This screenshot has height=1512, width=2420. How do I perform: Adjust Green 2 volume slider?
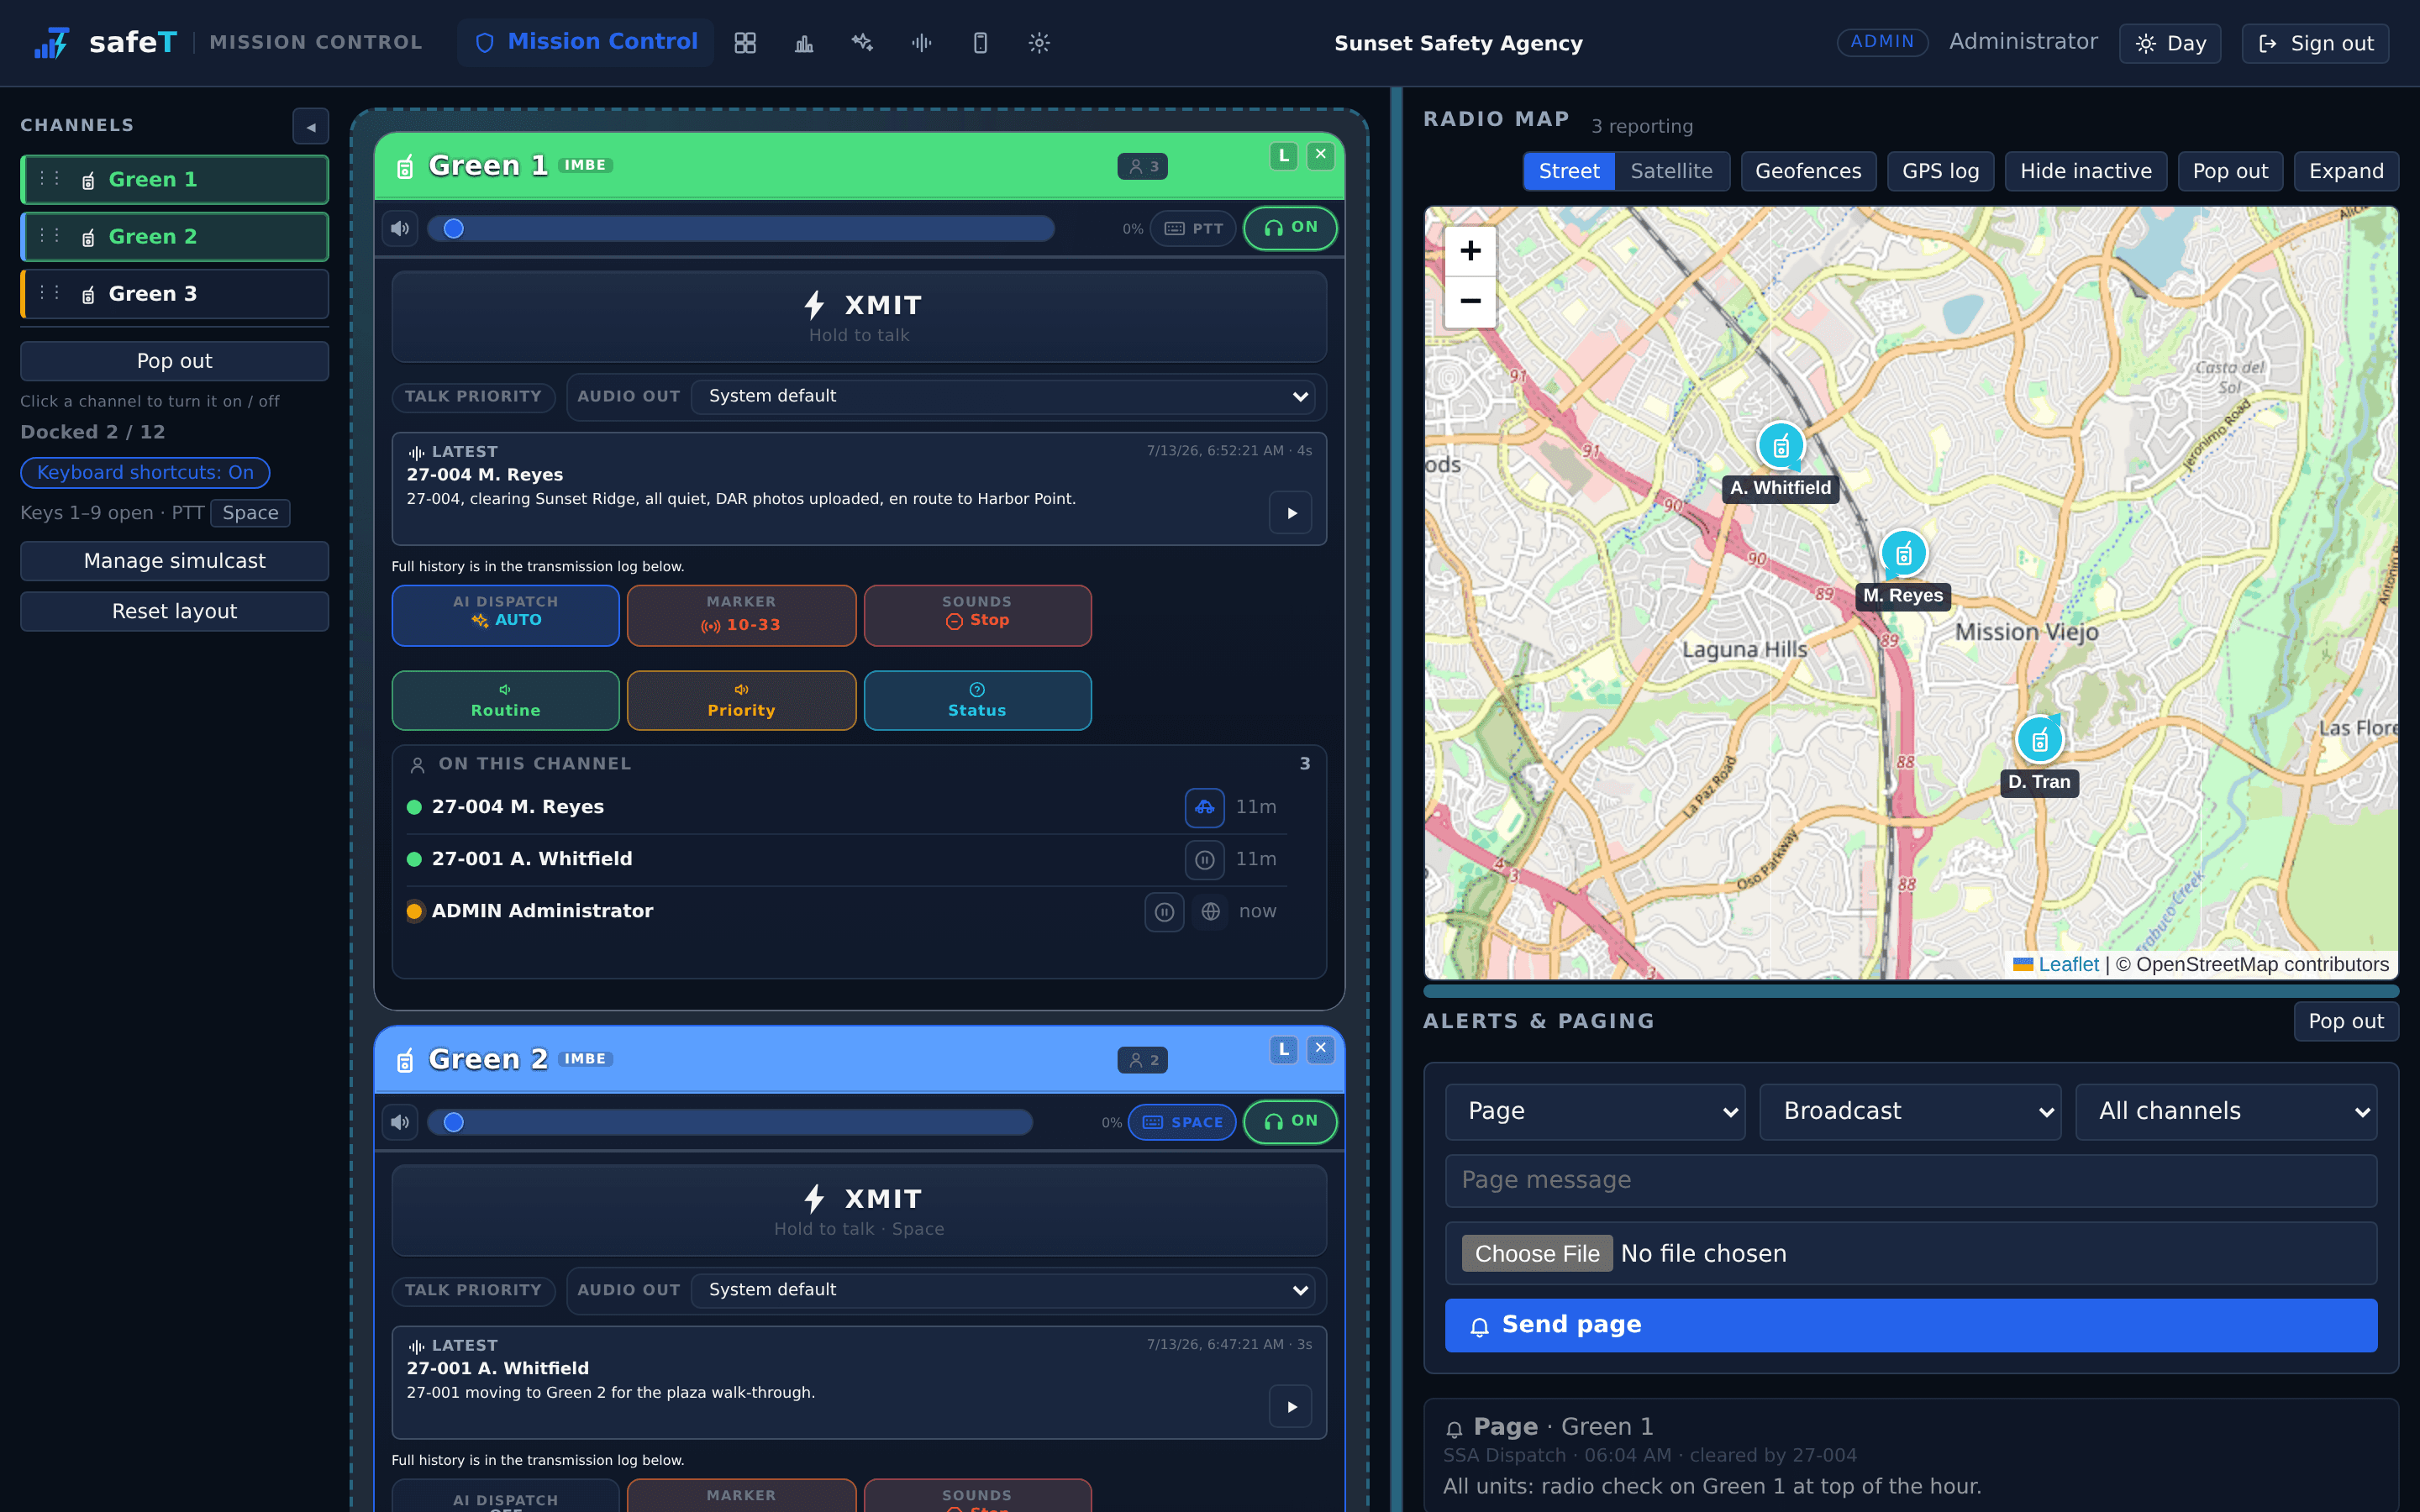pos(730,1123)
